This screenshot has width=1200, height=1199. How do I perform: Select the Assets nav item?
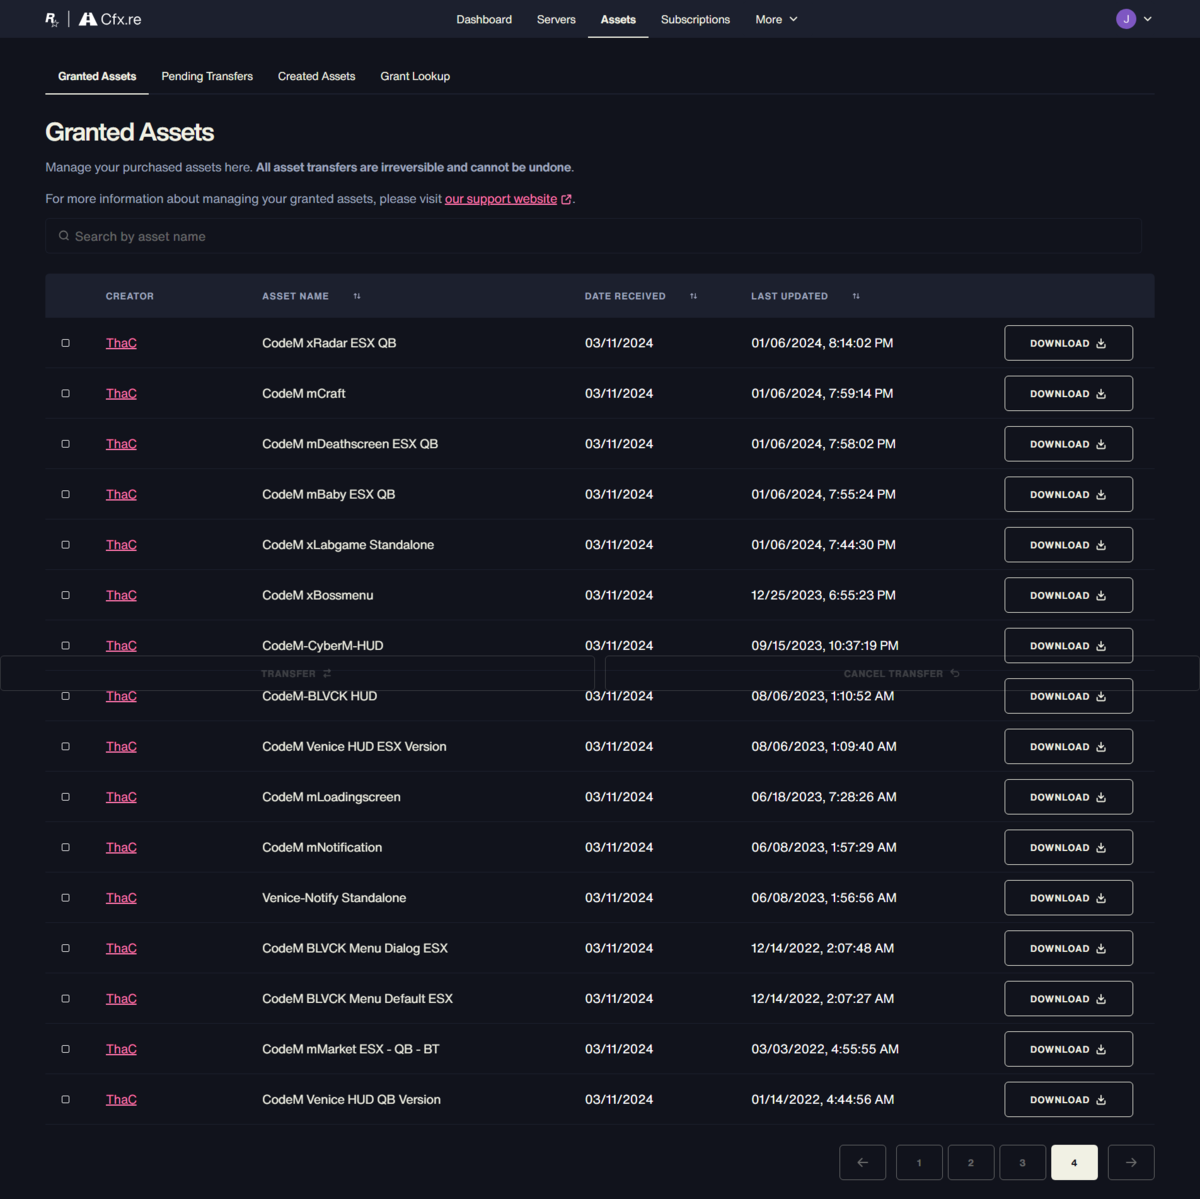[618, 19]
